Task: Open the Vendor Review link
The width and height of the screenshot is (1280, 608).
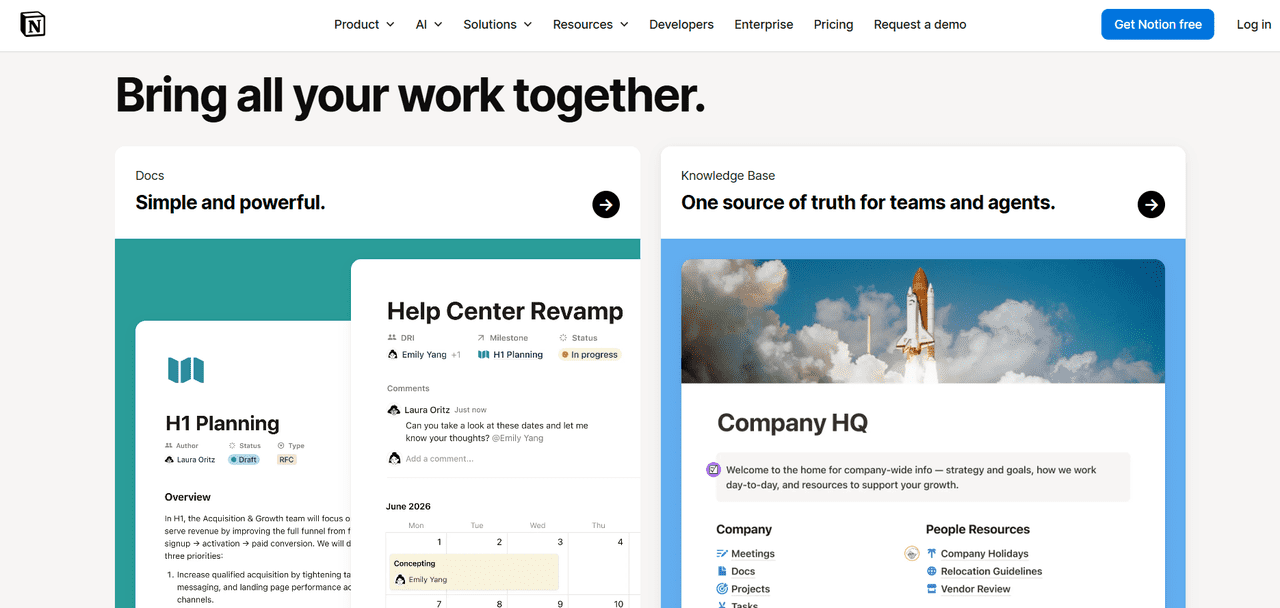Action: (x=976, y=589)
